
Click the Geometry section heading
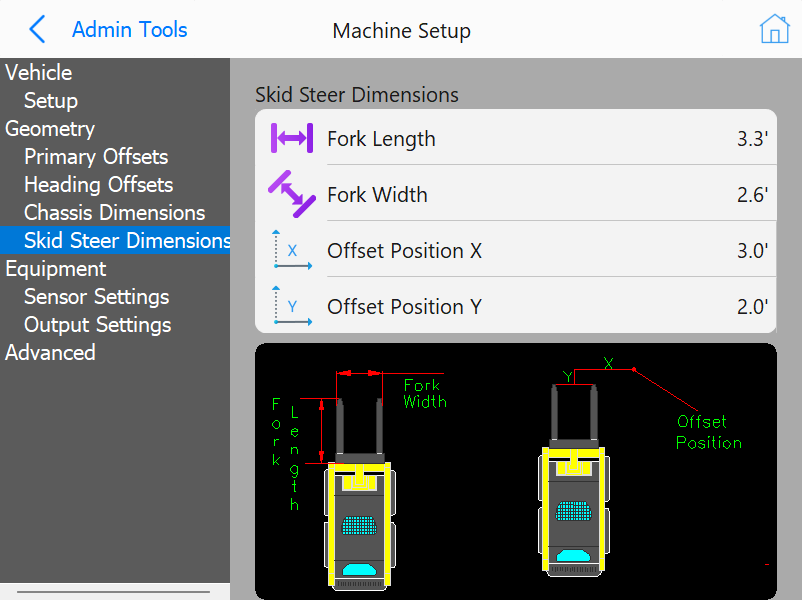point(50,129)
